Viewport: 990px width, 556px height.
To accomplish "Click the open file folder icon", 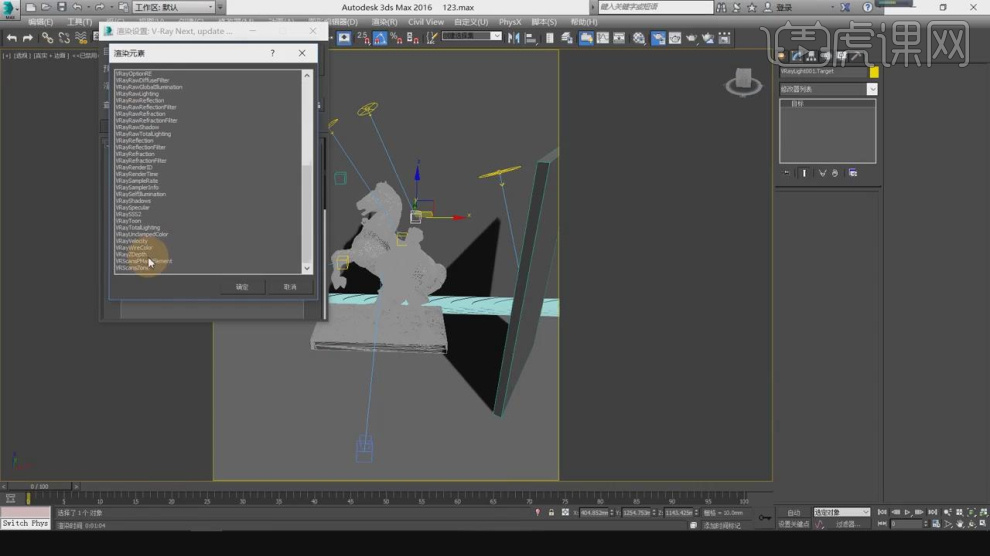I will (46, 8).
